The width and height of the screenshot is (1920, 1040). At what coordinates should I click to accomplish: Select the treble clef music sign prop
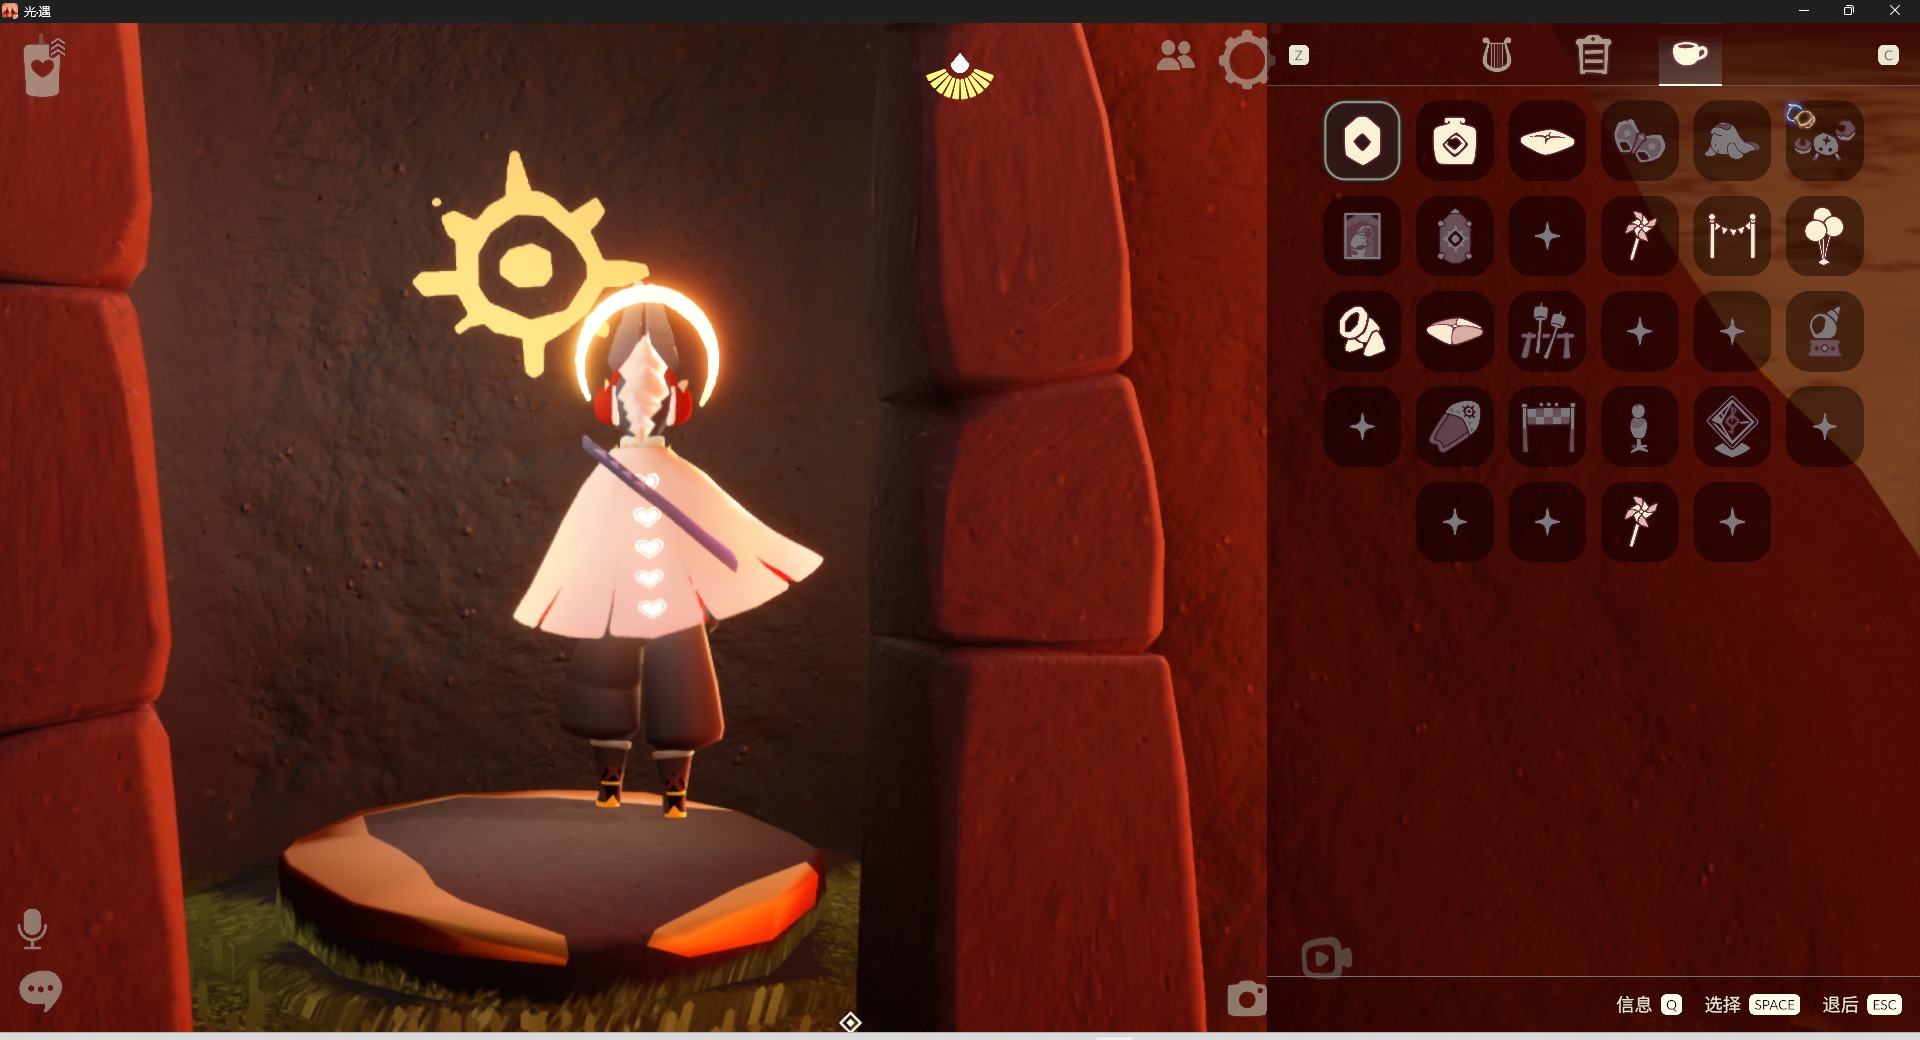[x=1732, y=427]
